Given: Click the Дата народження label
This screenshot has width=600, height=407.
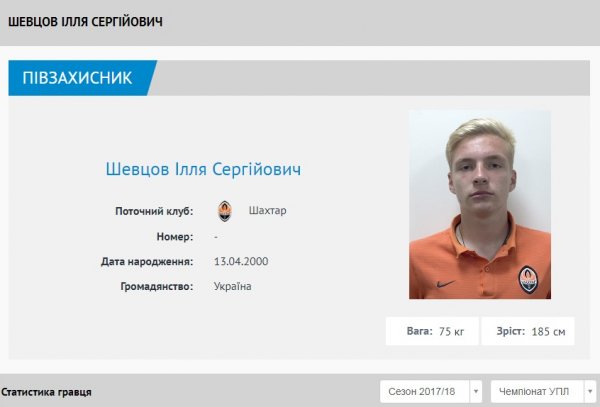Looking at the screenshot, I should 147,262.
